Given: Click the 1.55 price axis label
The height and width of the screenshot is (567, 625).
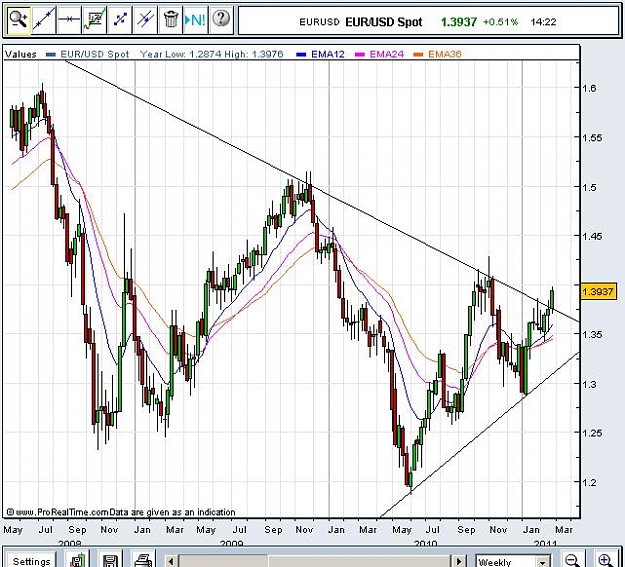Looking at the screenshot, I should click(x=592, y=138).
